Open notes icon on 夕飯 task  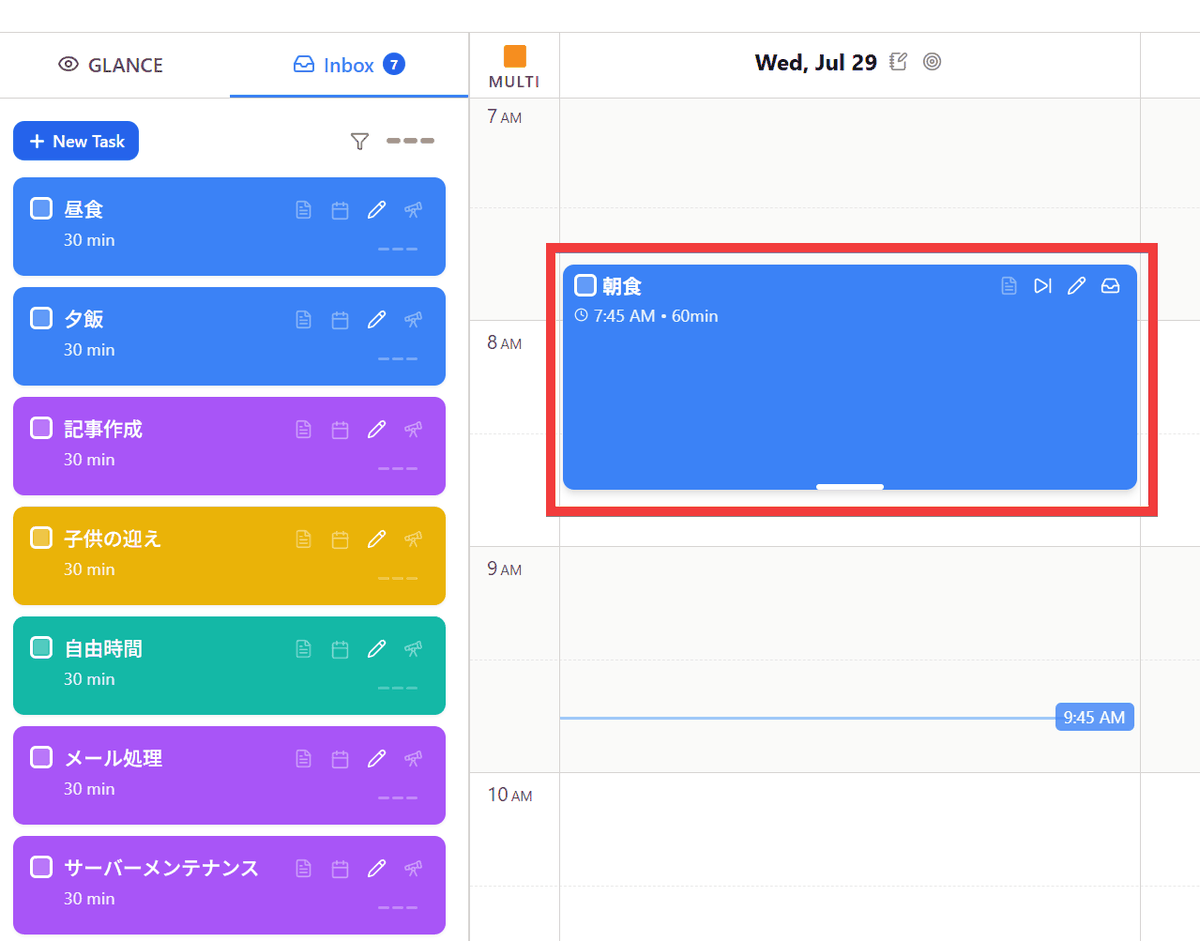(x=303, y=320)
